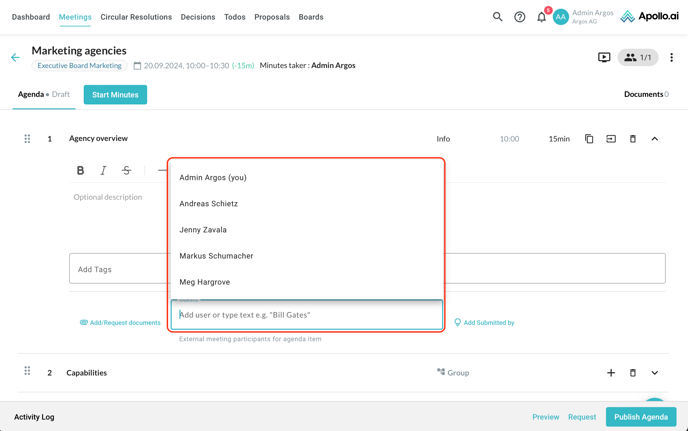This screenshot has height=431, width=688.
Task: Open the three-dot meeting options menu
Action: pyautogui.click(x=671, y=58)
